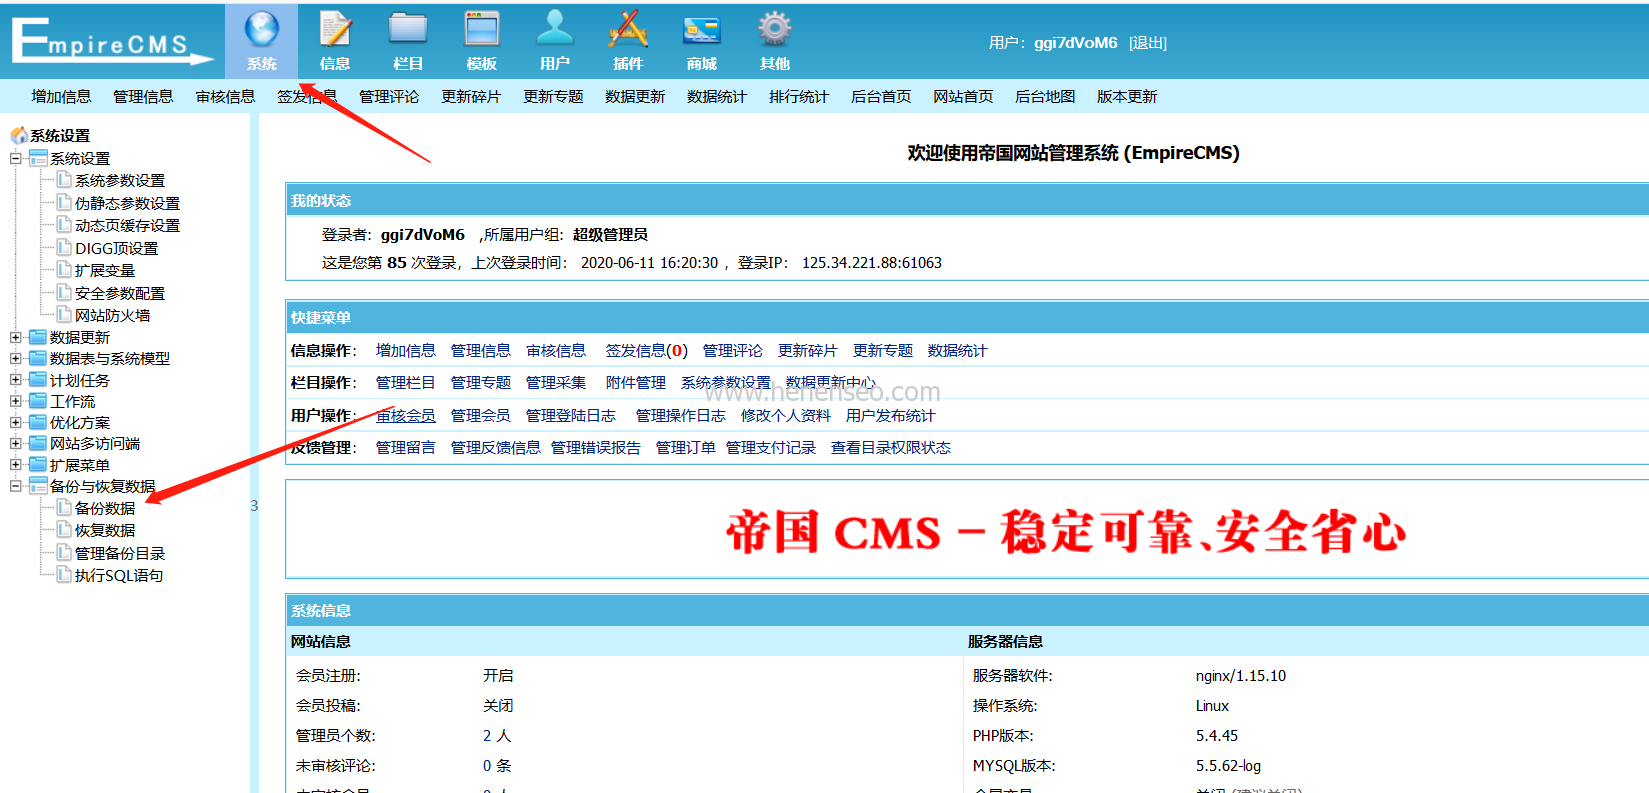Click the 管理栏目 quick menu link
Viewport: 1649px width, 793px height.
click(405, 383)
